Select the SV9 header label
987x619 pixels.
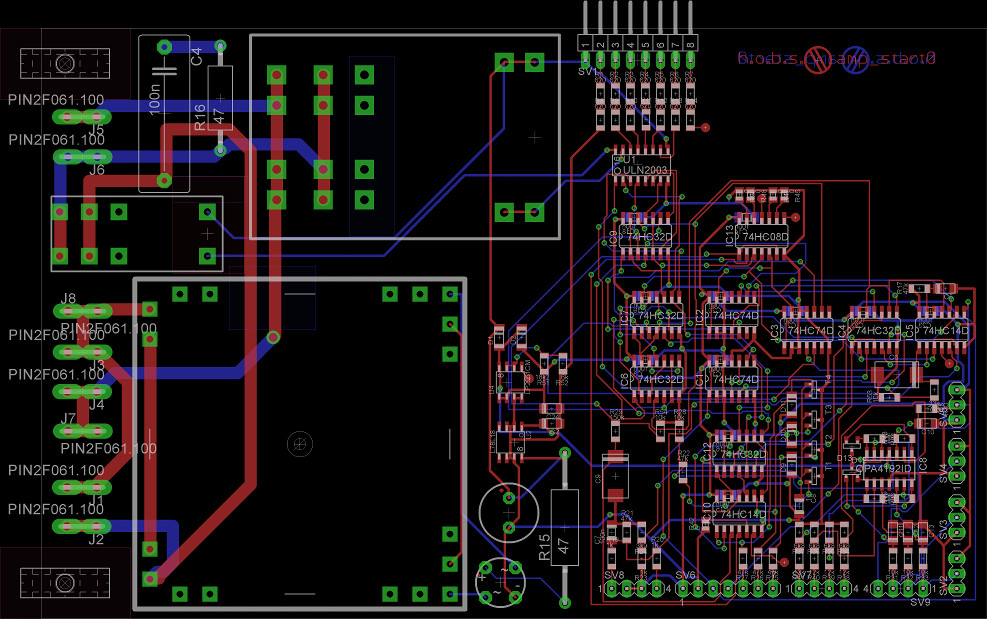[x=920, y=603]
